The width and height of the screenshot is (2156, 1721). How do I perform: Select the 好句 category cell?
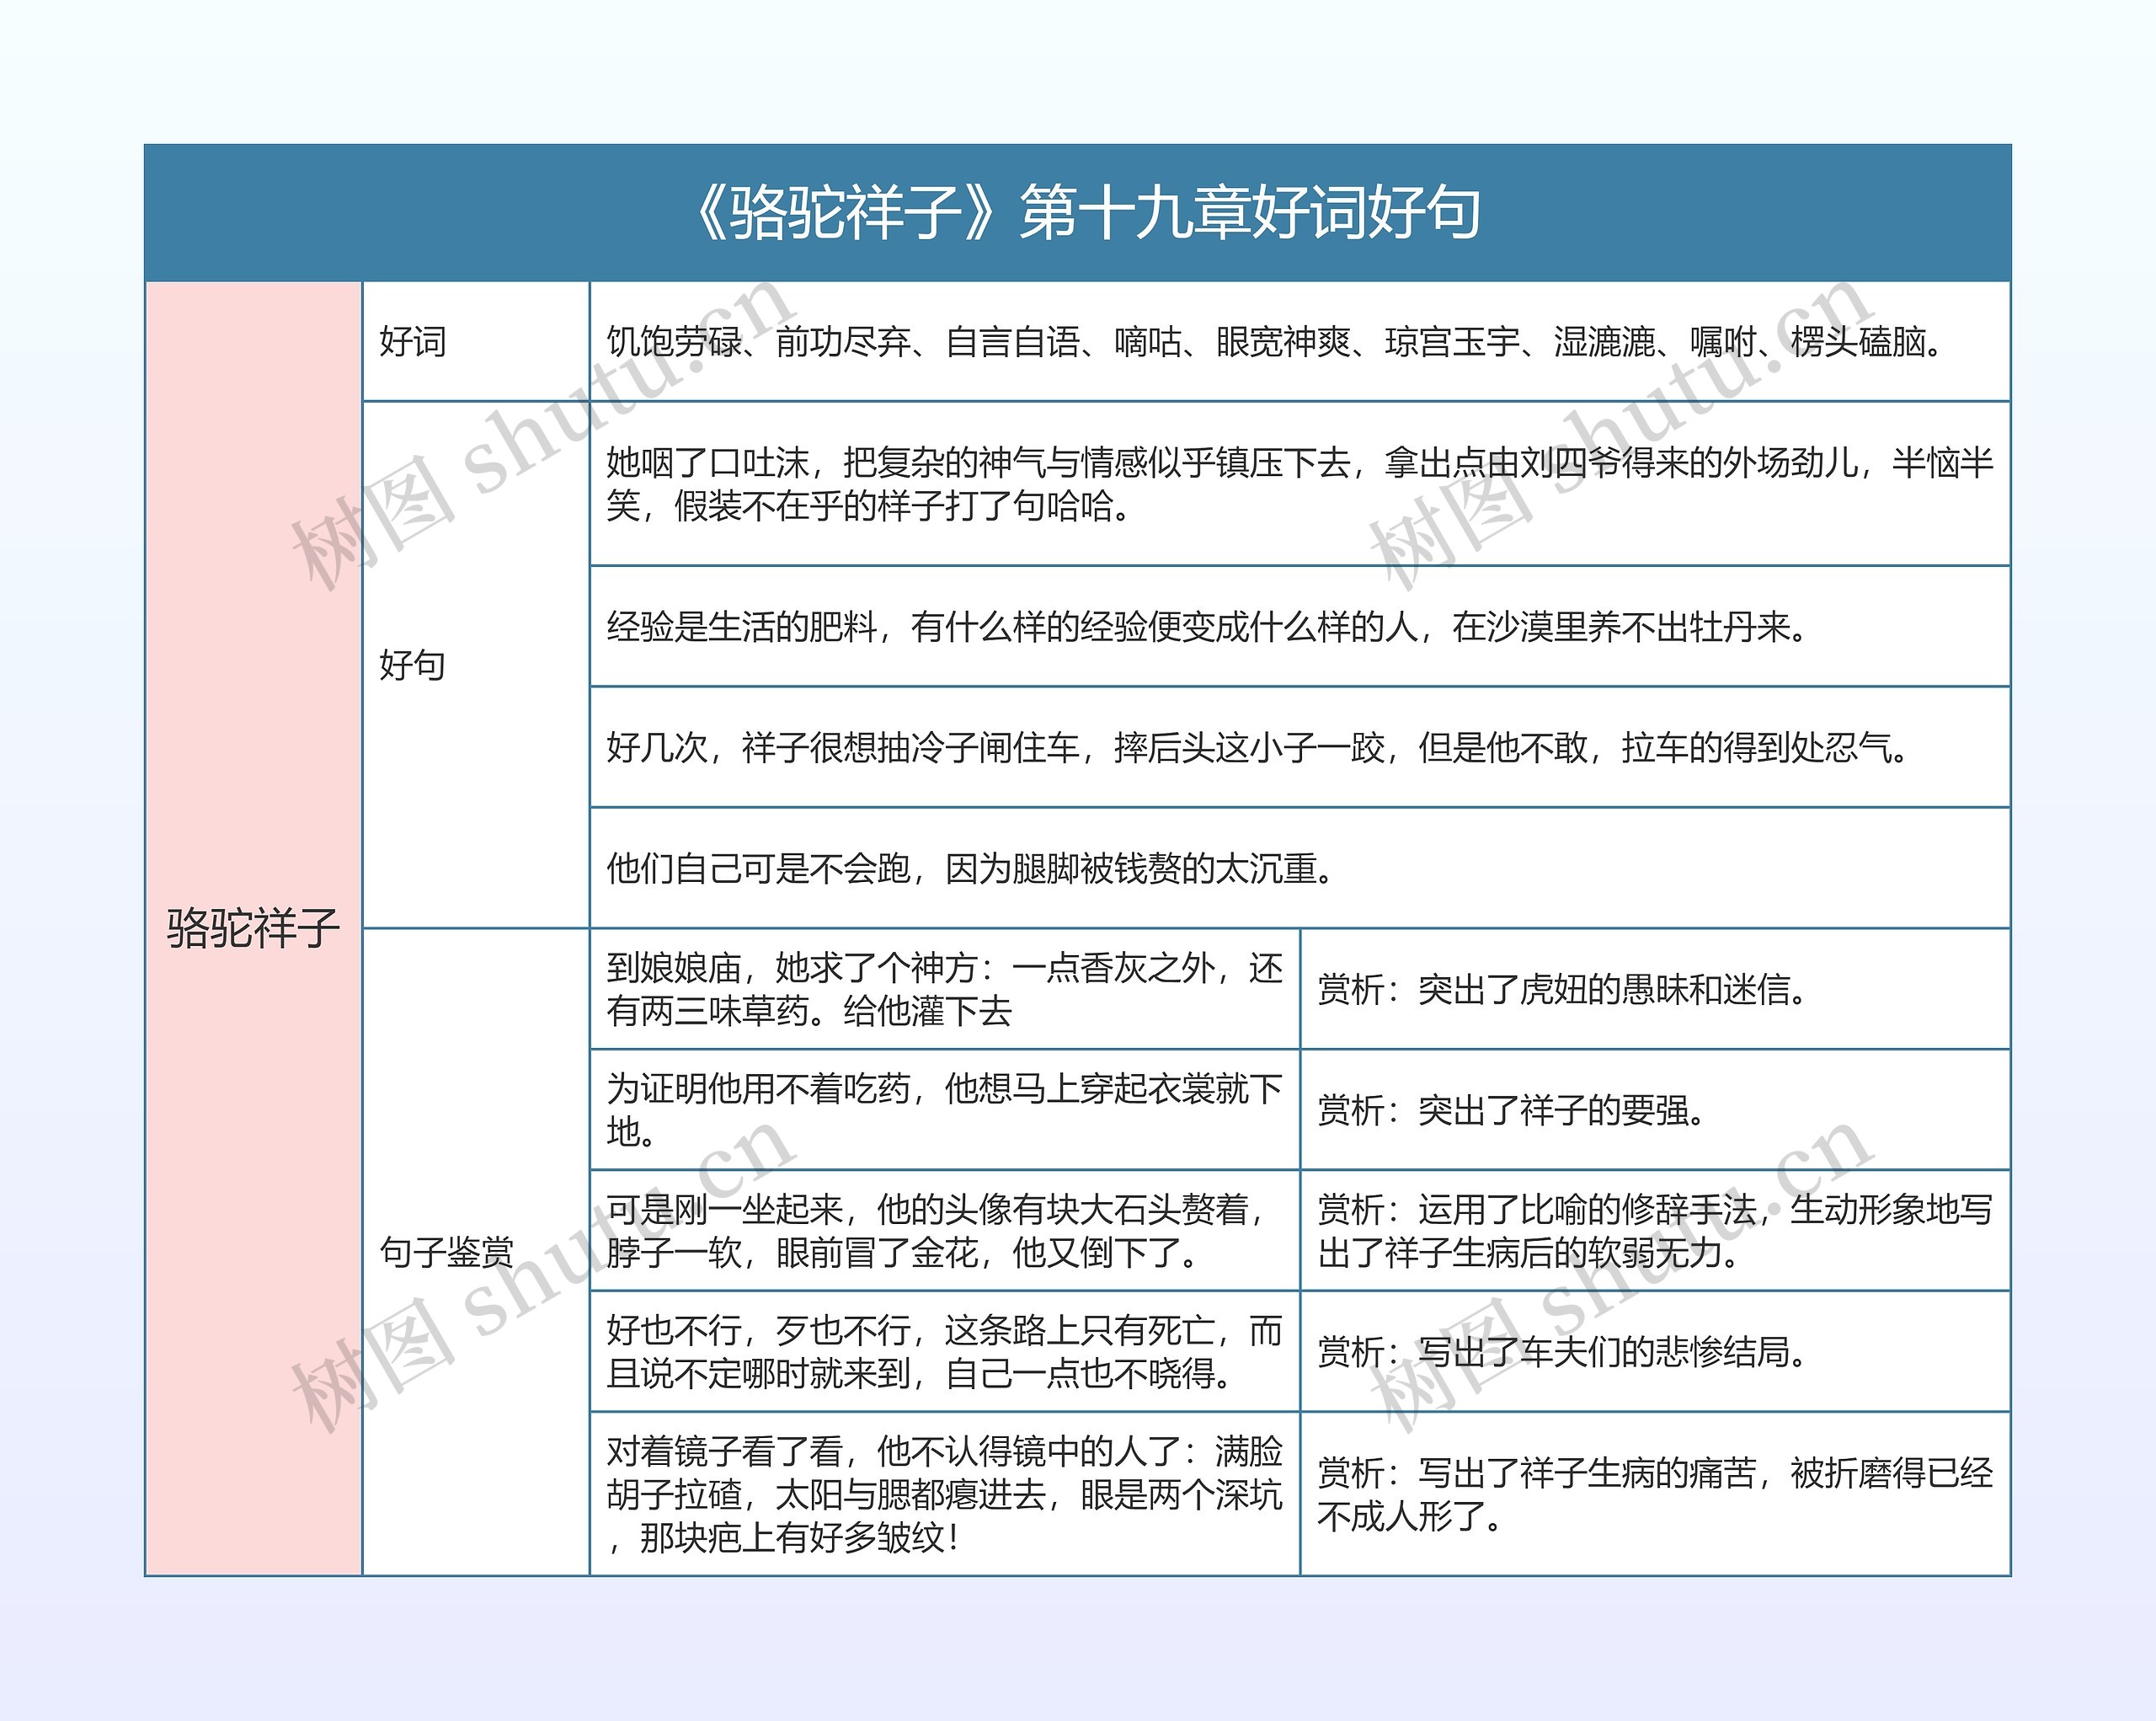[x=476, y=665]
